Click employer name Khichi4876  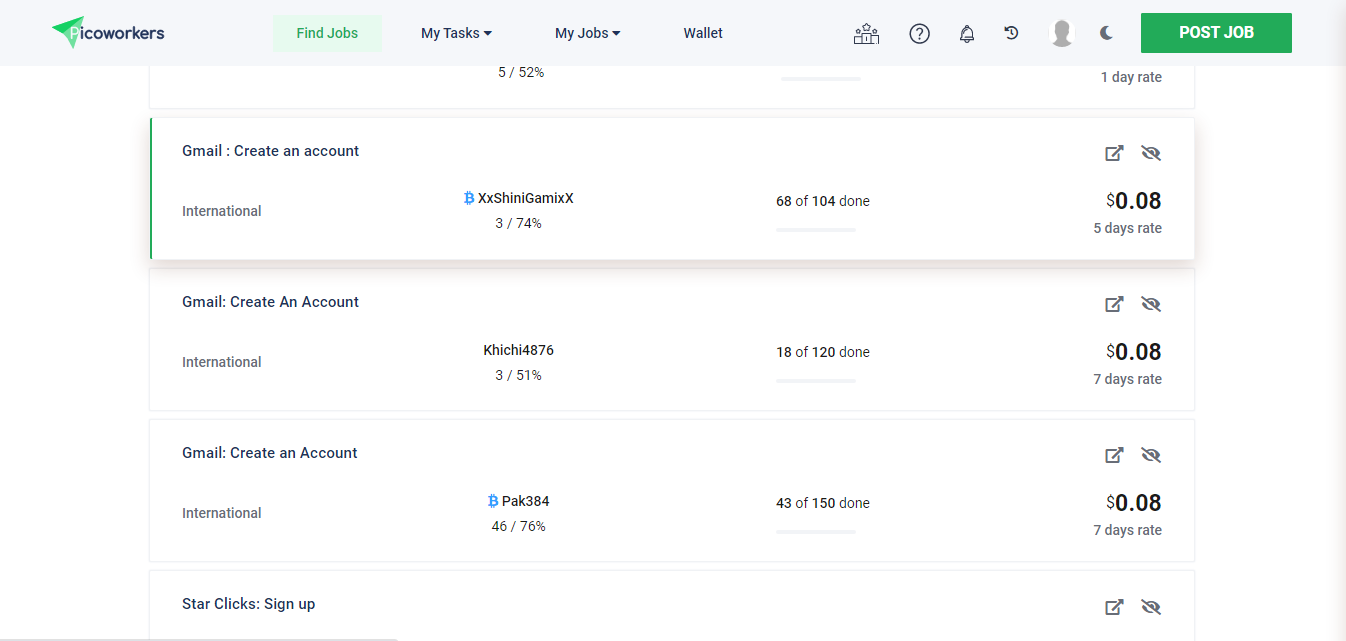point(518,350)
